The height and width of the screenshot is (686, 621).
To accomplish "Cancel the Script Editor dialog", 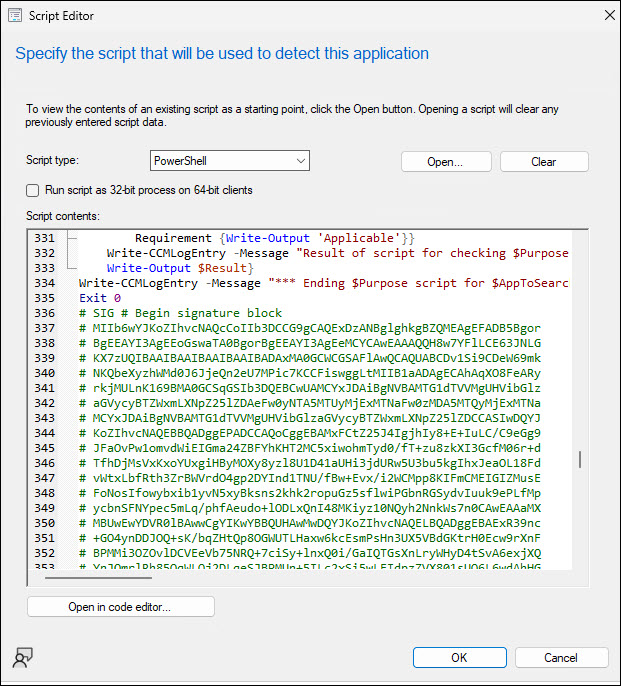I will [x=560, y=658].
